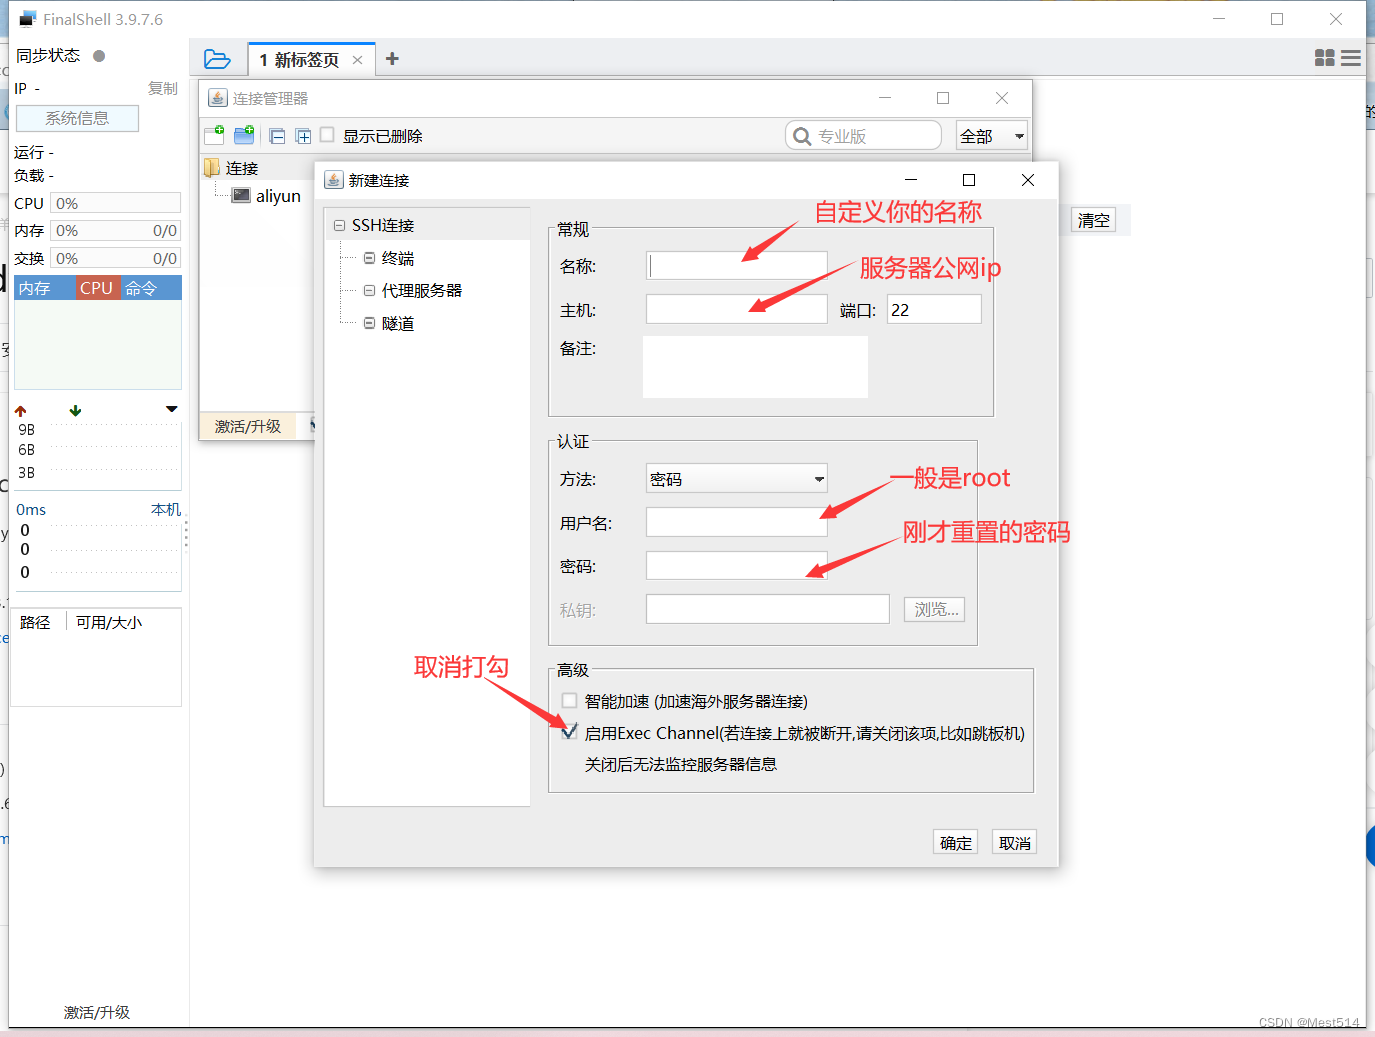Screen dimensions: 1375x1037
Task: Click the new connection icon in 连接管理器 toolbar
Action: 213,135
